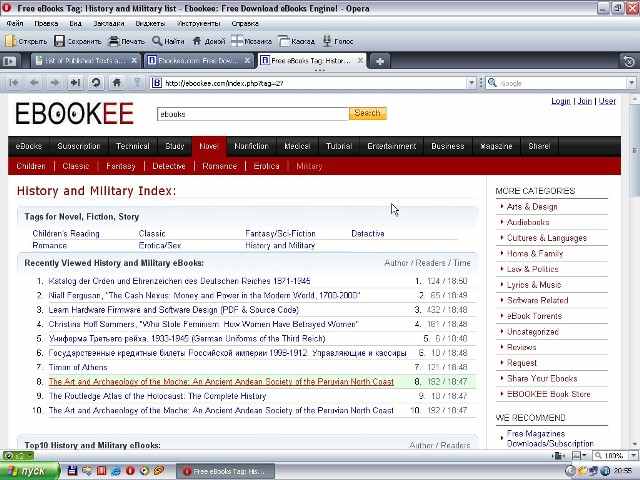
Task: Select the Detective sub-navigation link
Action: (169, 166)
